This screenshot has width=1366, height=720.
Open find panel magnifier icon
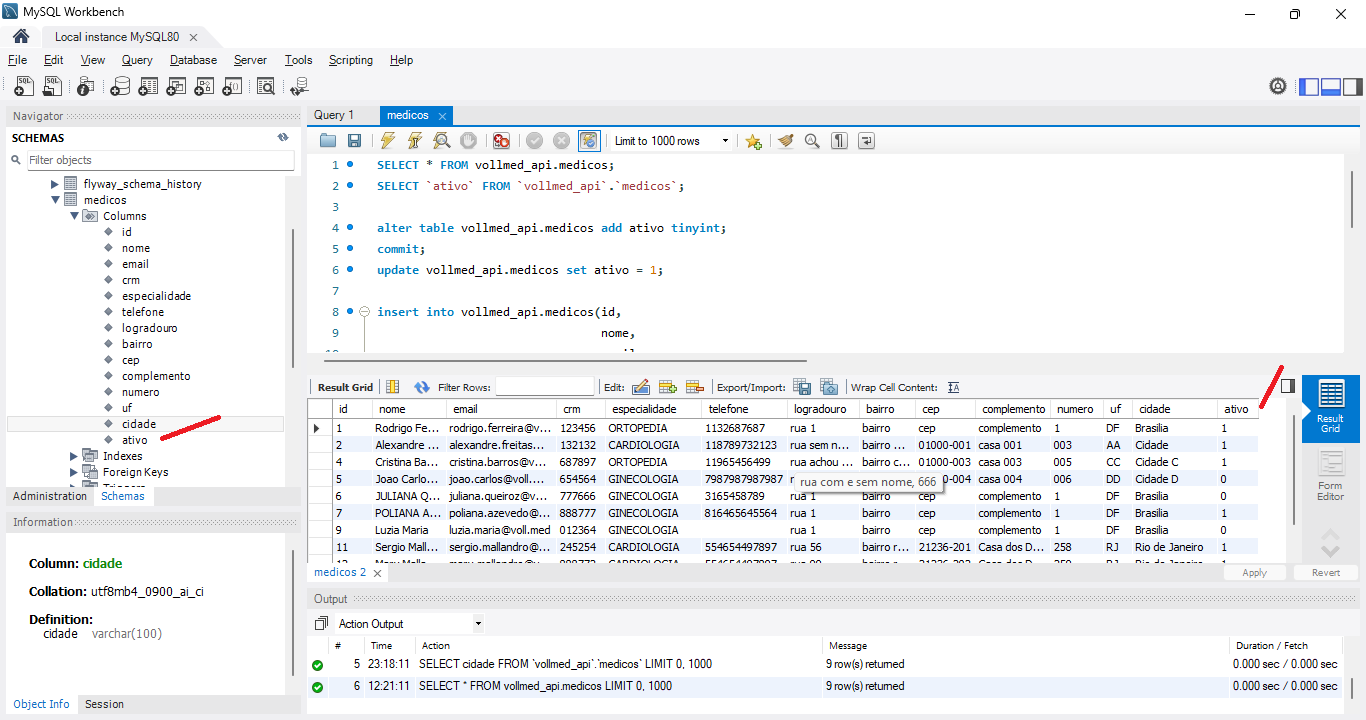(x=812, y=141)
